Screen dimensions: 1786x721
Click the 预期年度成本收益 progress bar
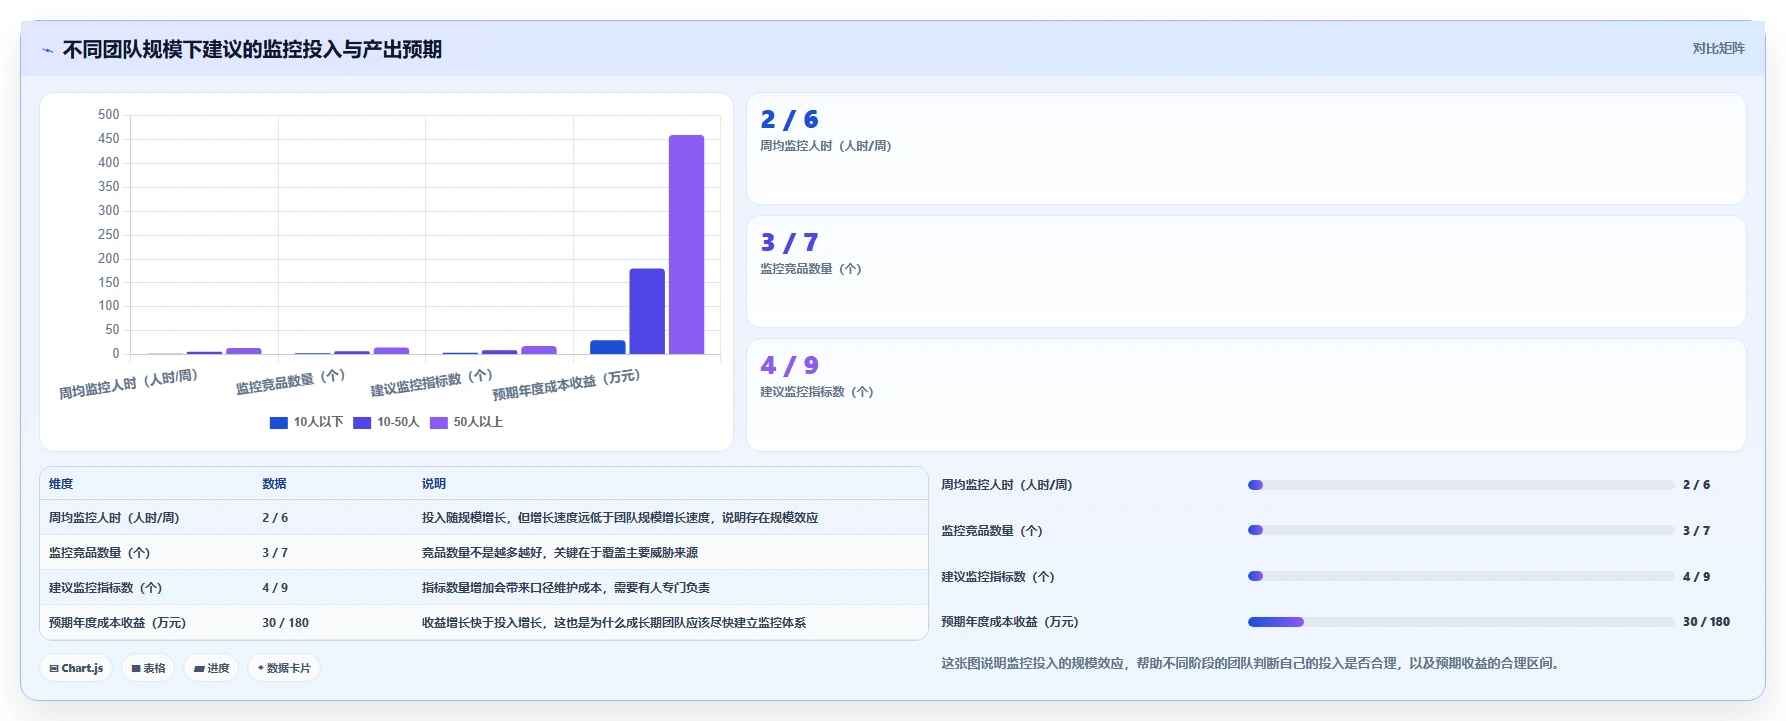(x=1461, y=622)
